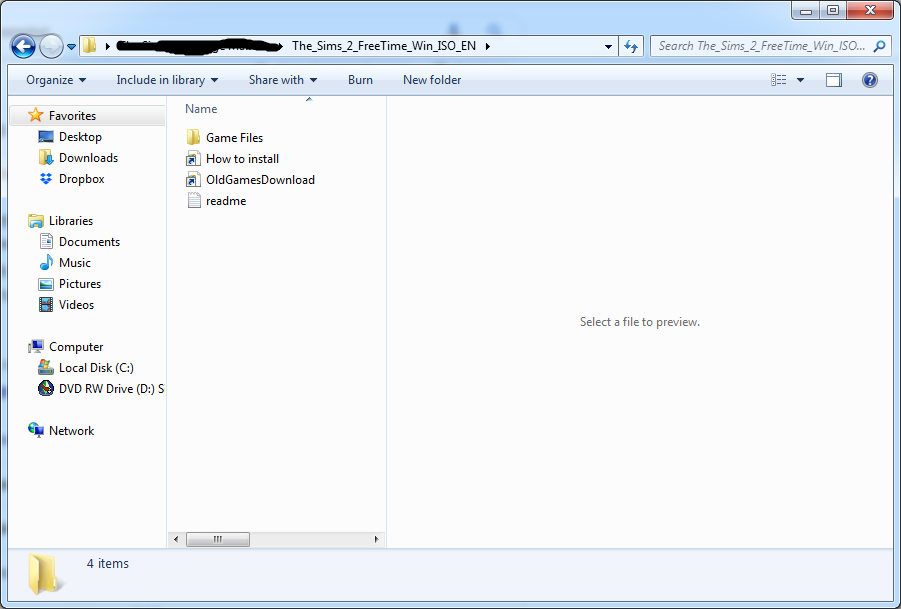
Task: Expand the first breadcrumb arrow after folder icon
Action: (107, 46)
